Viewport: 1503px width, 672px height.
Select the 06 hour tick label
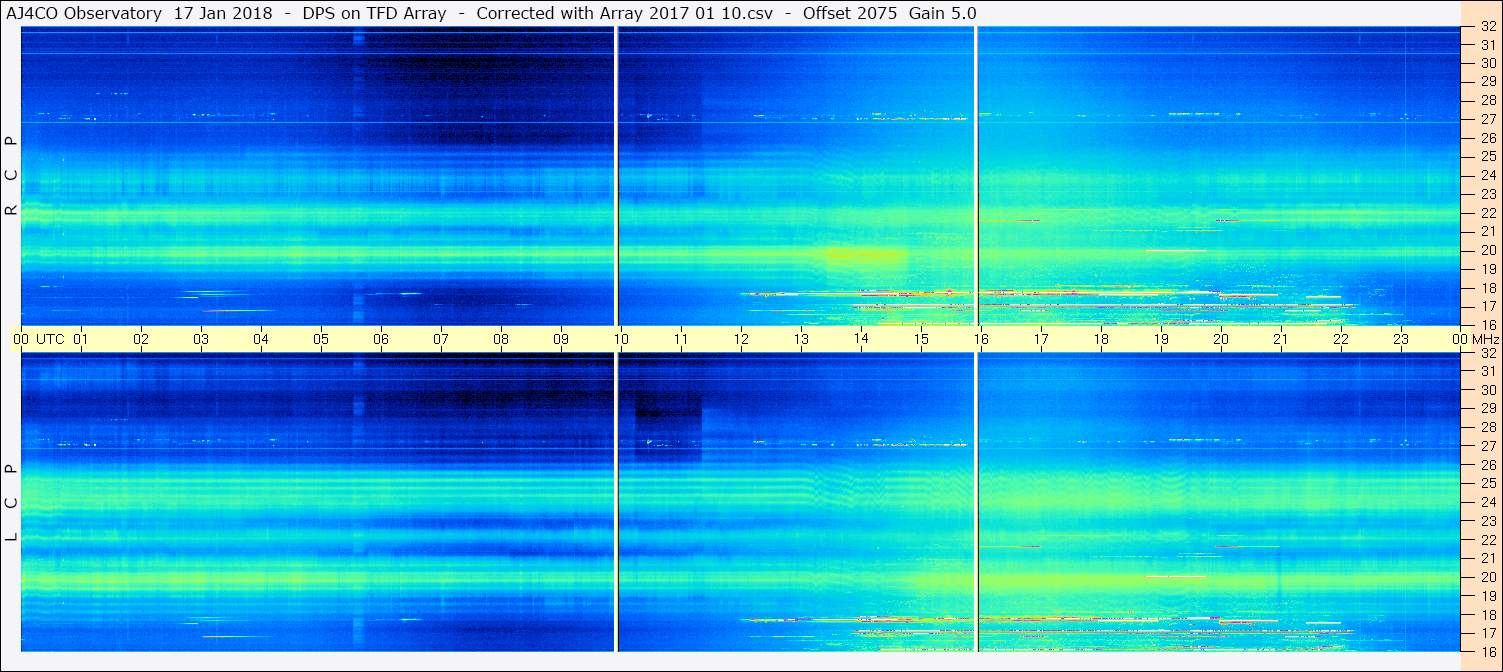[381, 339]
